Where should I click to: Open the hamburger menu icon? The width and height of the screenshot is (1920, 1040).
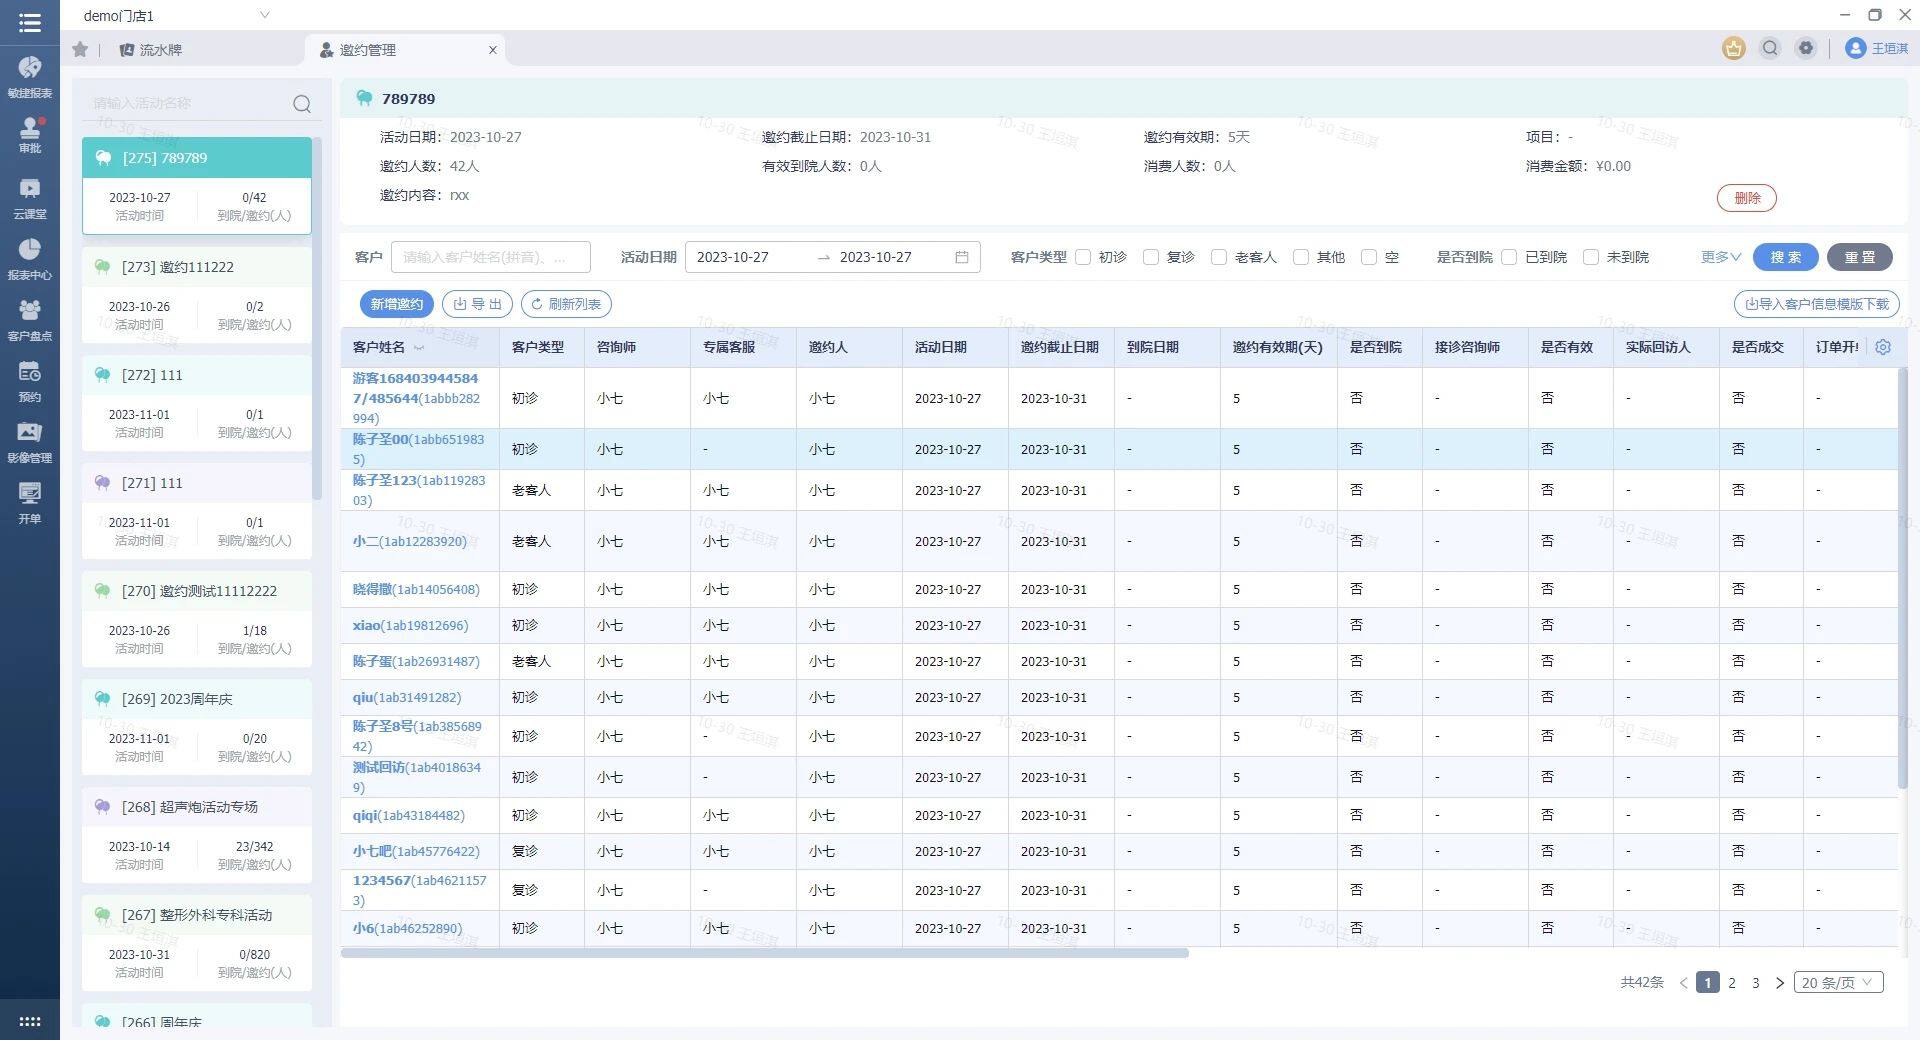coord(30,22)
